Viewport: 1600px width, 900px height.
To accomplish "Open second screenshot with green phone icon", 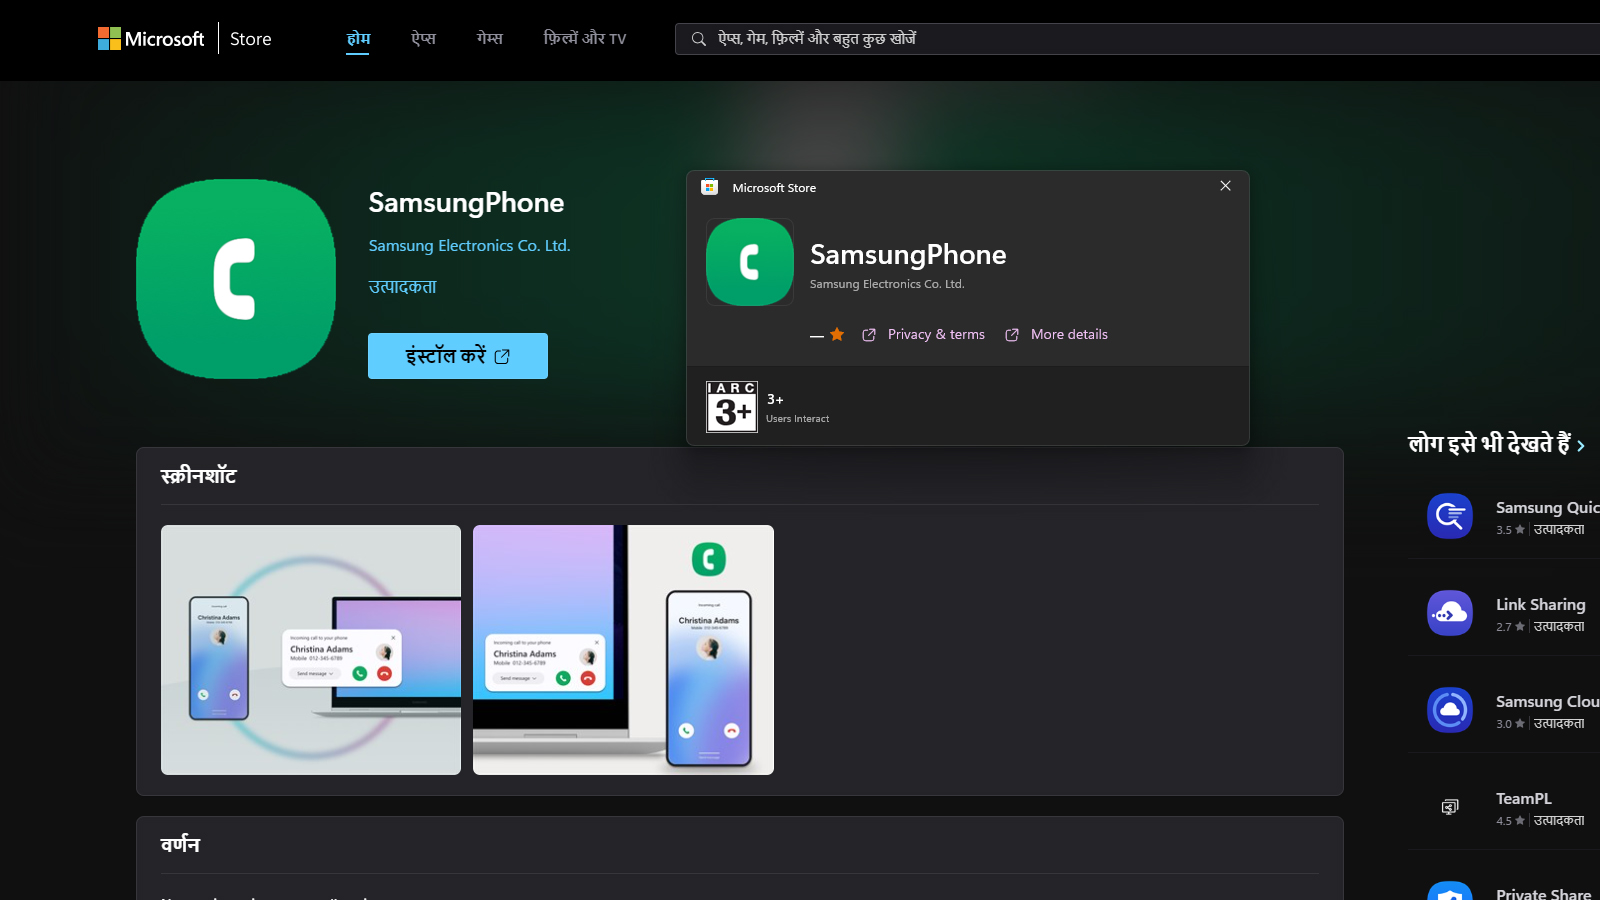I will (623, 650).
